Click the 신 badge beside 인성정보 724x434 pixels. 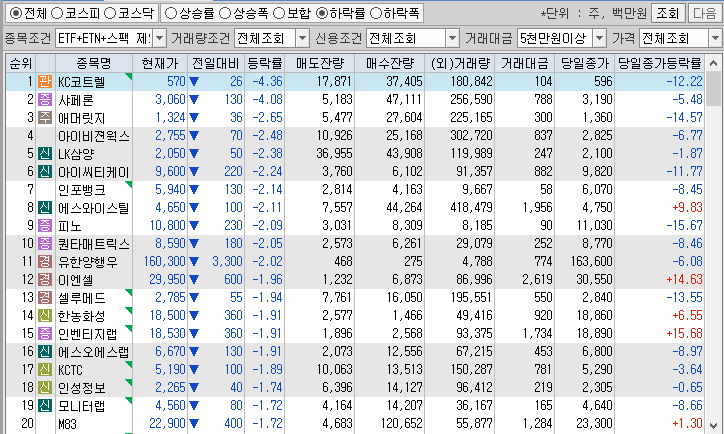point(45,388)
